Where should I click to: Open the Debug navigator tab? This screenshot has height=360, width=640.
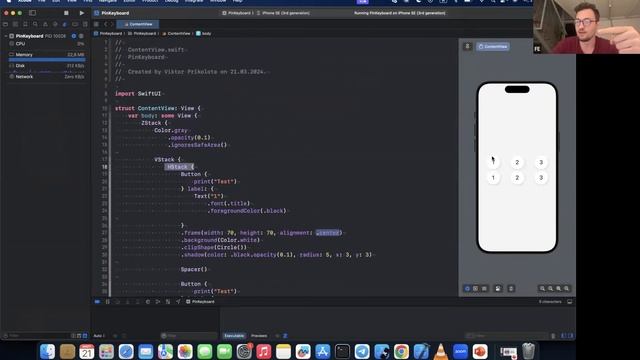point(64,24)
